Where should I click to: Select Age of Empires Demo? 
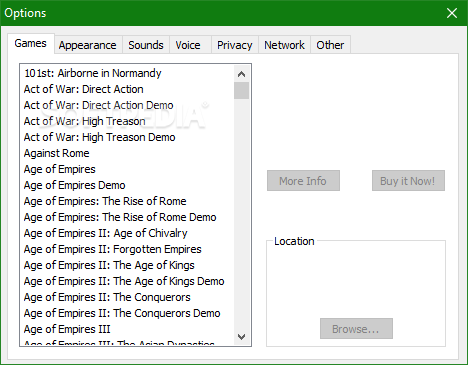pos(128,185)
